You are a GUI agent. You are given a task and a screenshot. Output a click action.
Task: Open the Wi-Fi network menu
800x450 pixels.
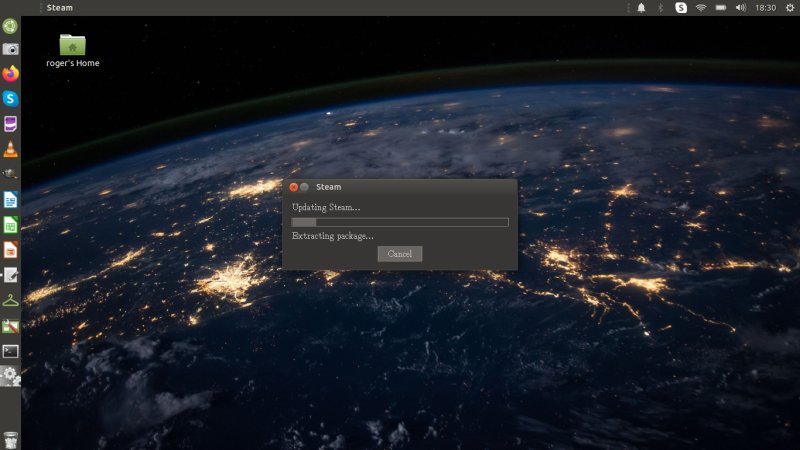point(701,8)
